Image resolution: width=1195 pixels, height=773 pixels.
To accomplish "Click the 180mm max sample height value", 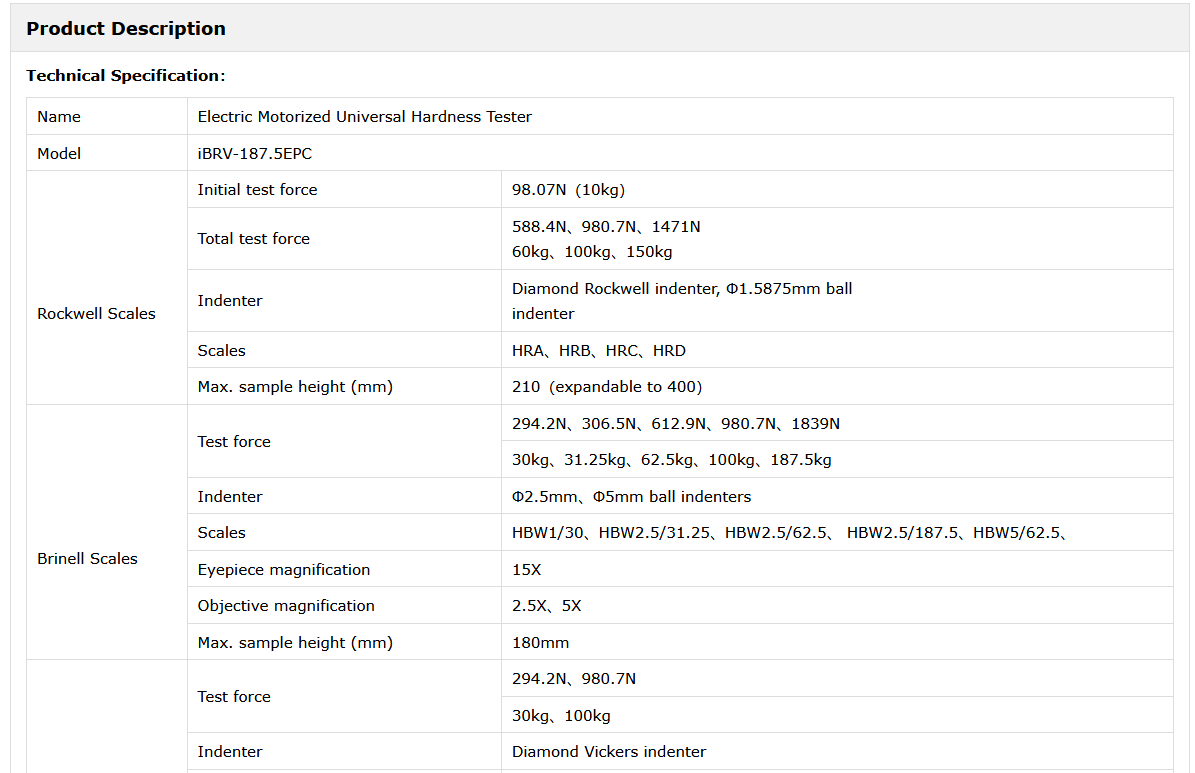I will point(540,643).
